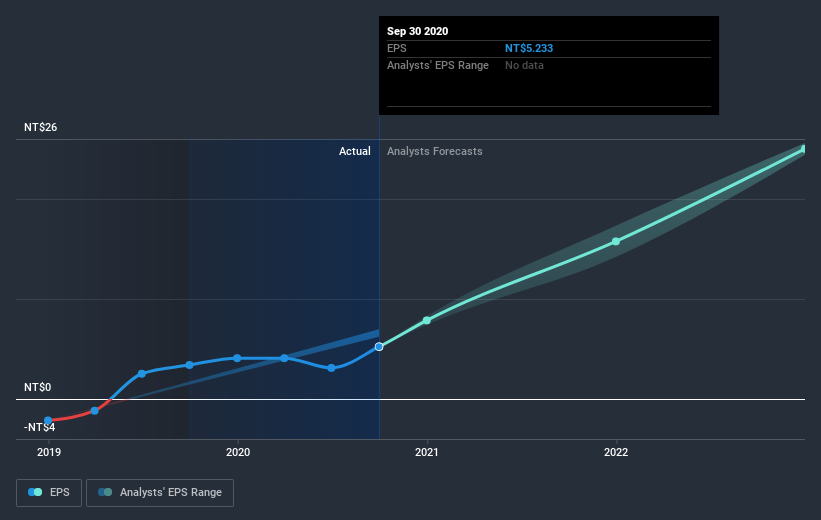Screen dimensions: 821x520
Task: Select the forecast data point at 2021
Action: click(427, 320)
